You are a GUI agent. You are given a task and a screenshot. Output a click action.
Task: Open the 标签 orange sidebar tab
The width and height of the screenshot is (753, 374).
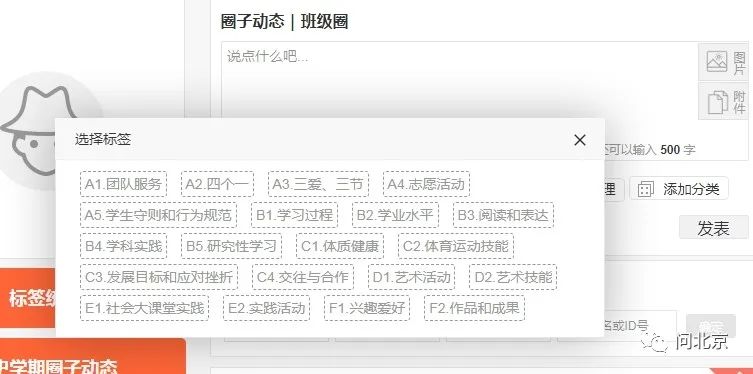pyautogui.click(x=28, y=298)
